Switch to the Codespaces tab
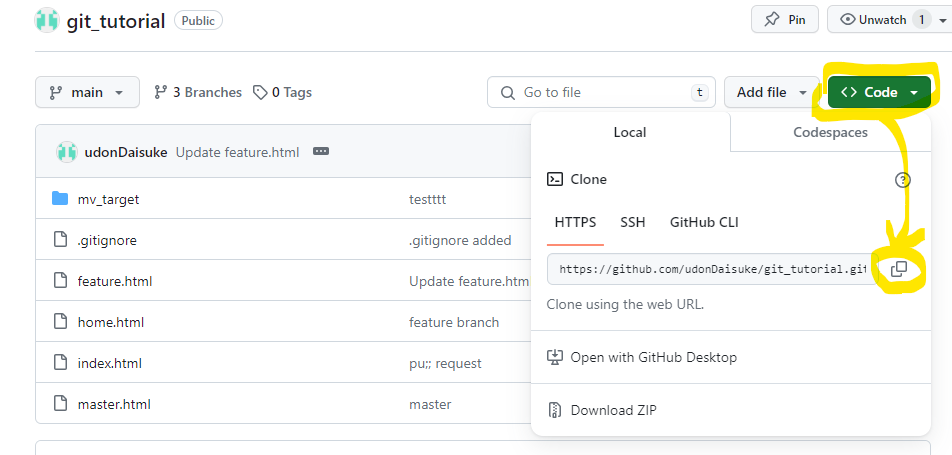 831,132
